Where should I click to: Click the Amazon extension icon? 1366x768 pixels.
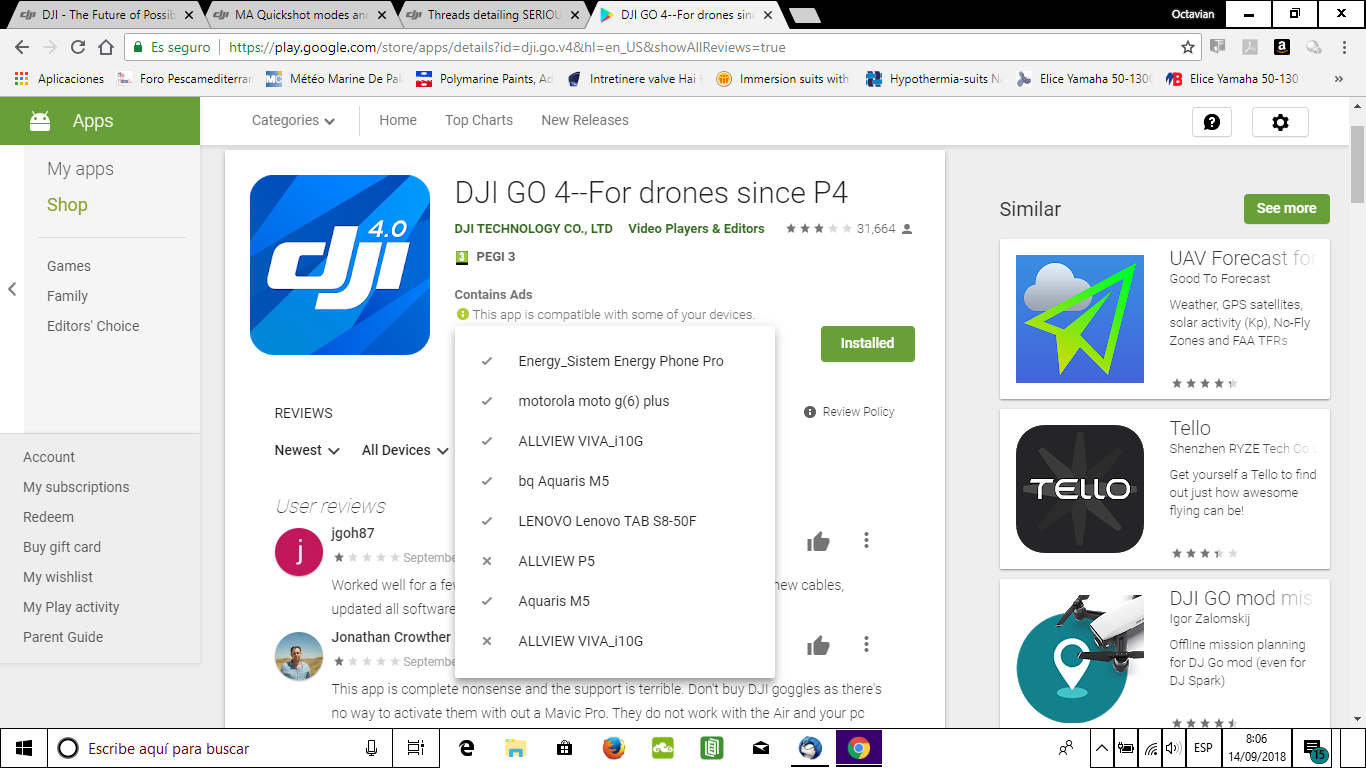[1281, 47]
